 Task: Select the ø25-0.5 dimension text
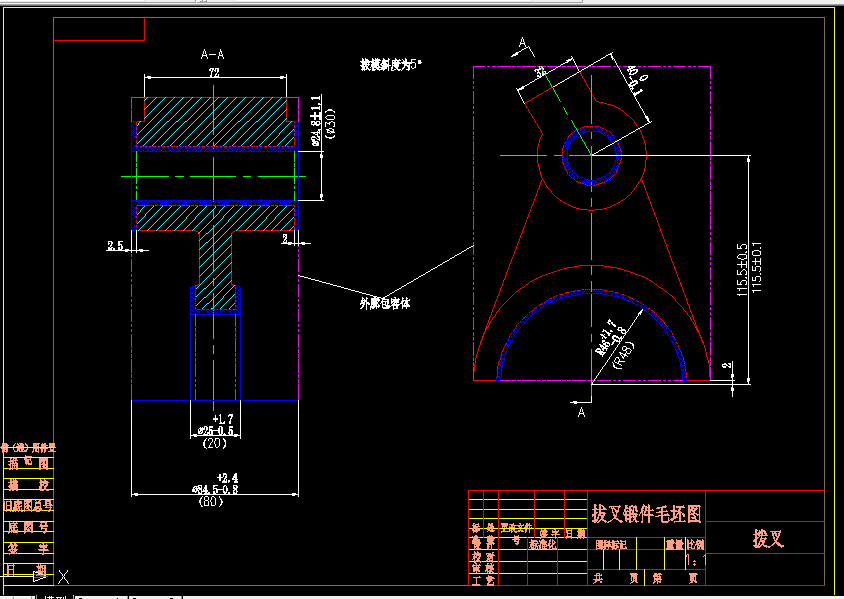tap(215, 431)
